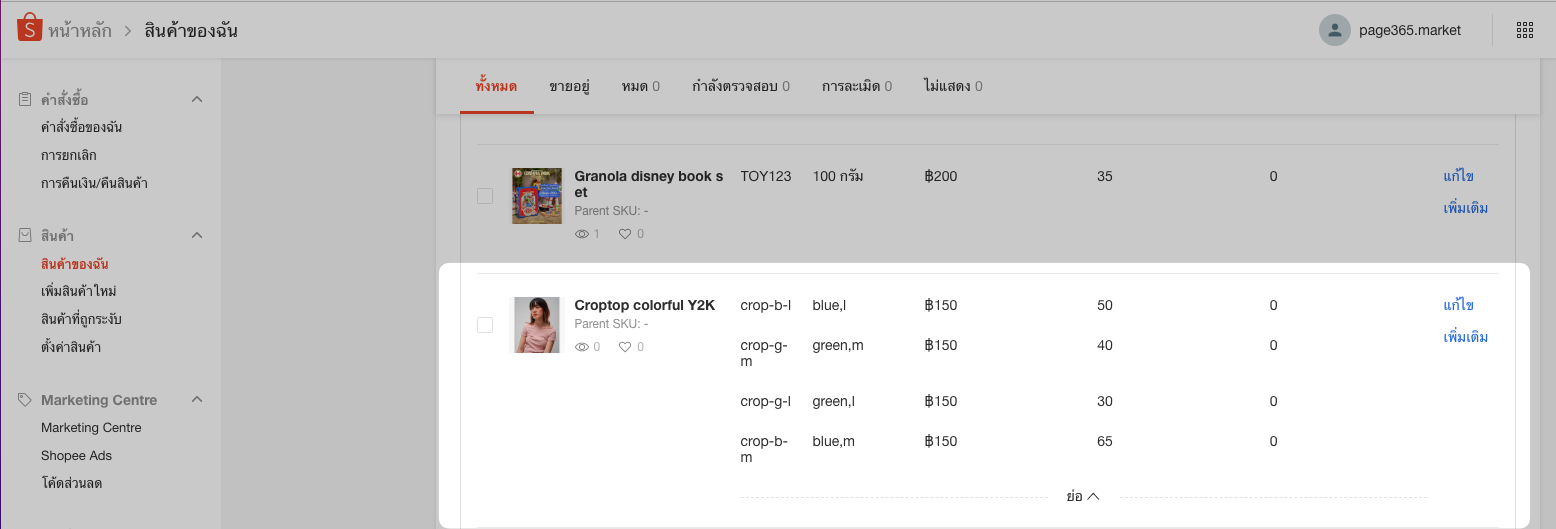Select the Croptop colorful Y2K checkbox
Image resolution: width=1556 pixels, height=529 pixels.
[485, 325]
